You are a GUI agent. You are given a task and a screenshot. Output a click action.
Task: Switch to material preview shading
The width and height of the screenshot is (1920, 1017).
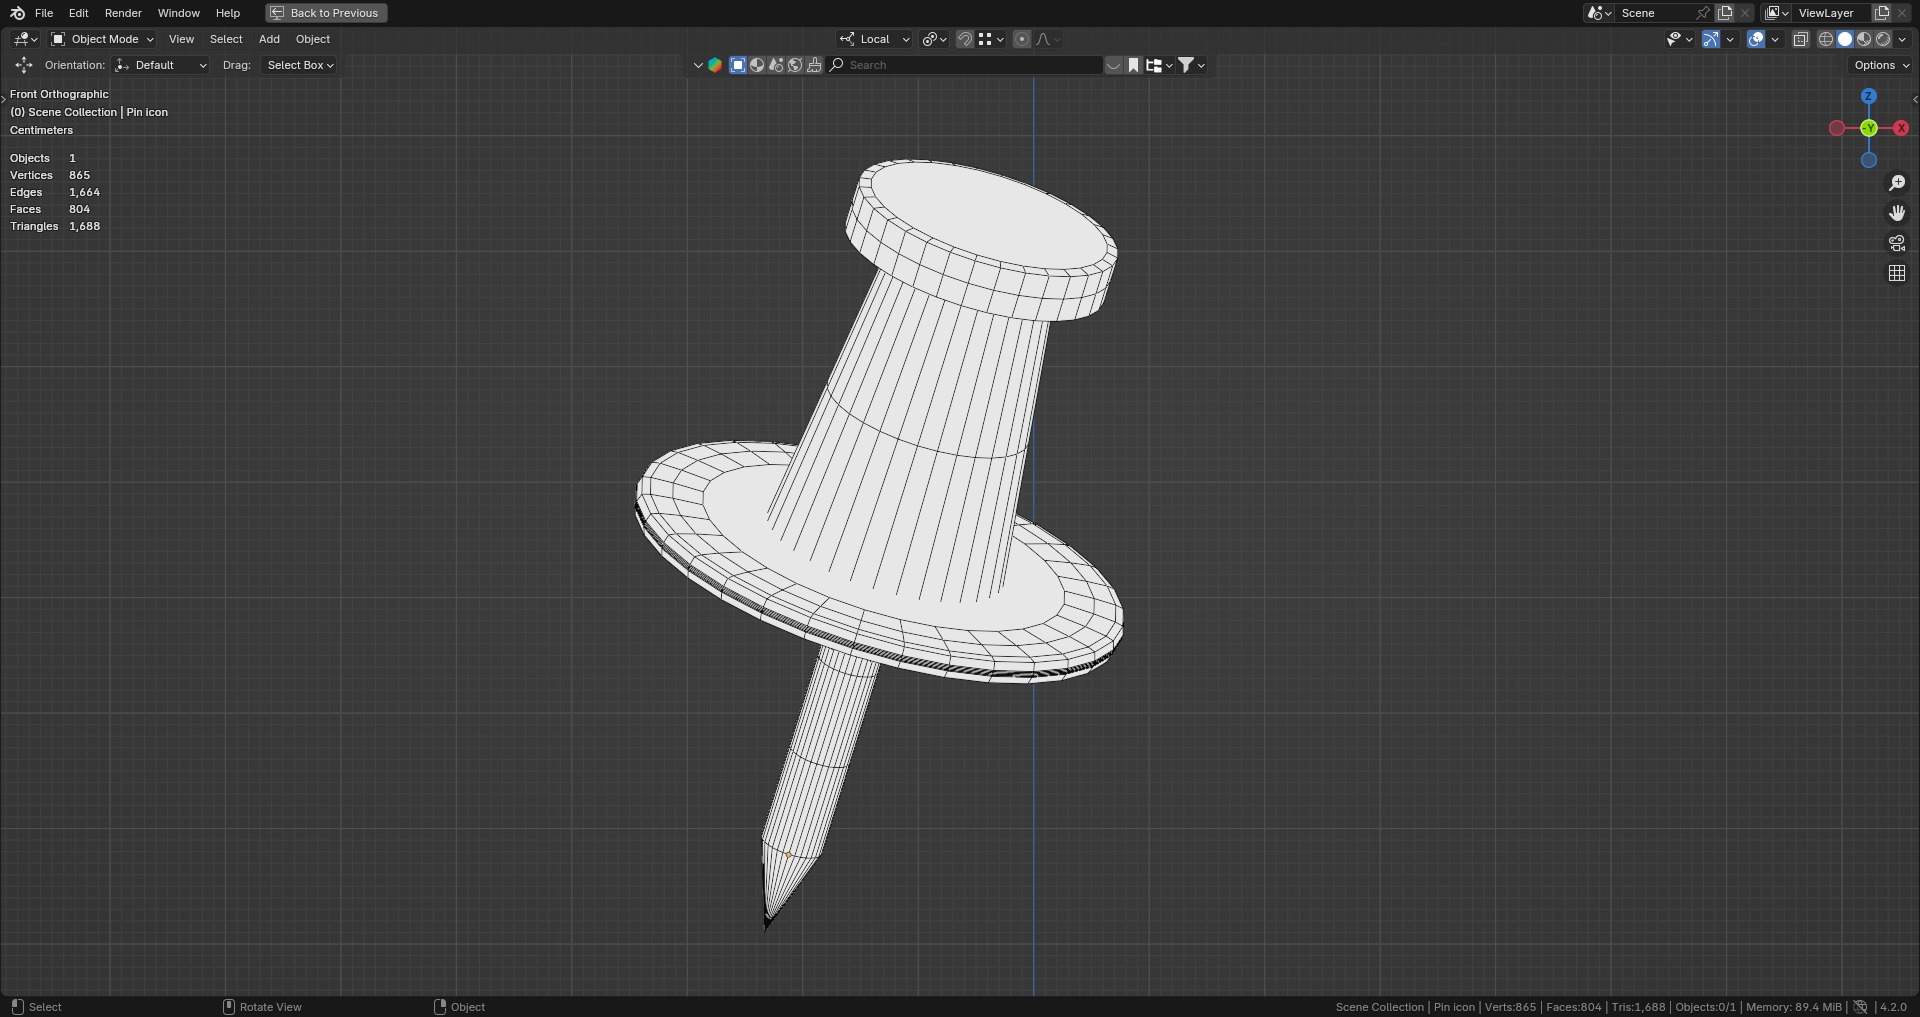(x=1864, y=39)
